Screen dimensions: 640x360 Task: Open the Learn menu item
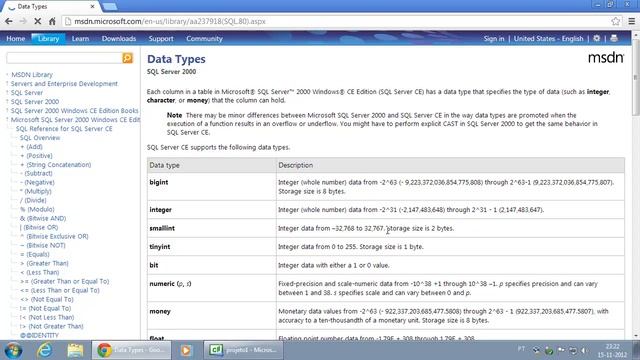point(80,39)
